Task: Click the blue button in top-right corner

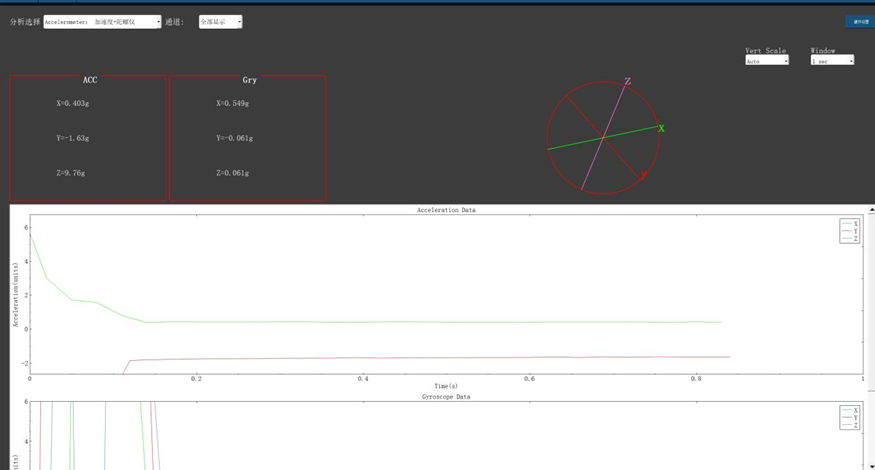Action: tap(860, 21)
